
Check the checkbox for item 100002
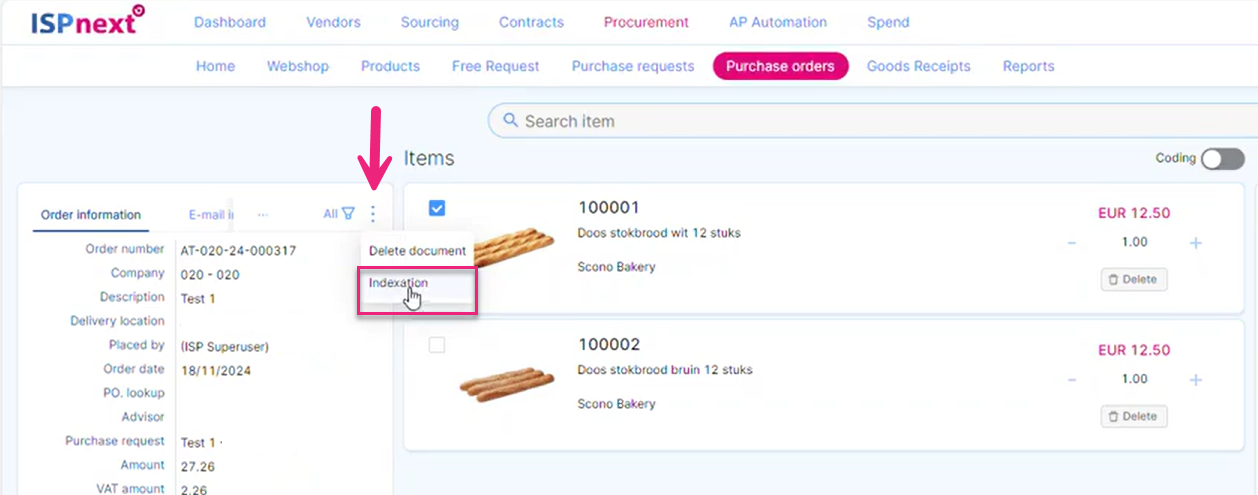[x=437, y=345]
